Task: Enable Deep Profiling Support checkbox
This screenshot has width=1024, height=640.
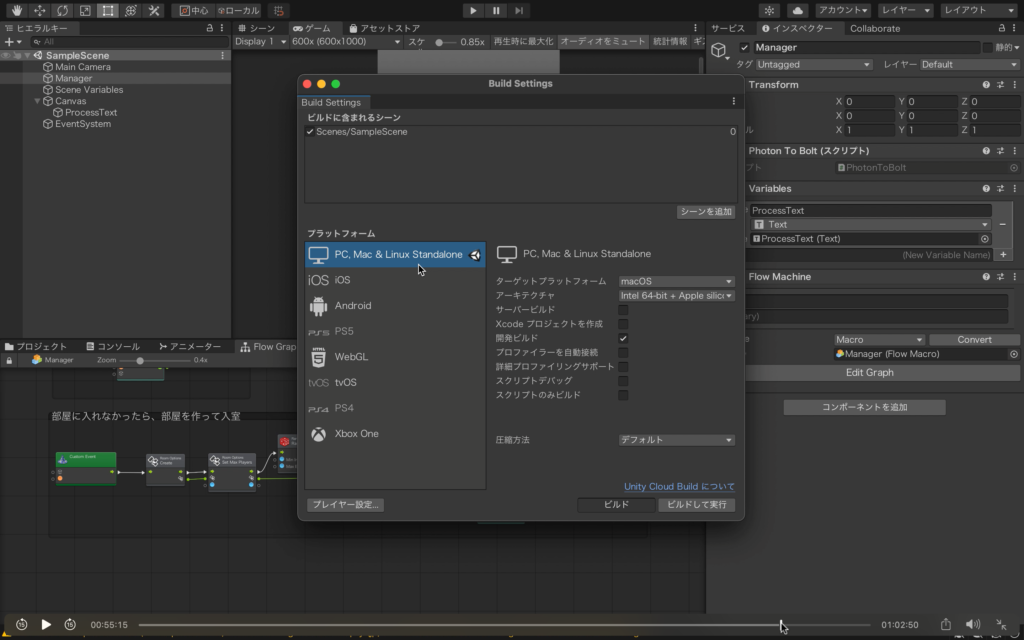Action: click(623, 367)
